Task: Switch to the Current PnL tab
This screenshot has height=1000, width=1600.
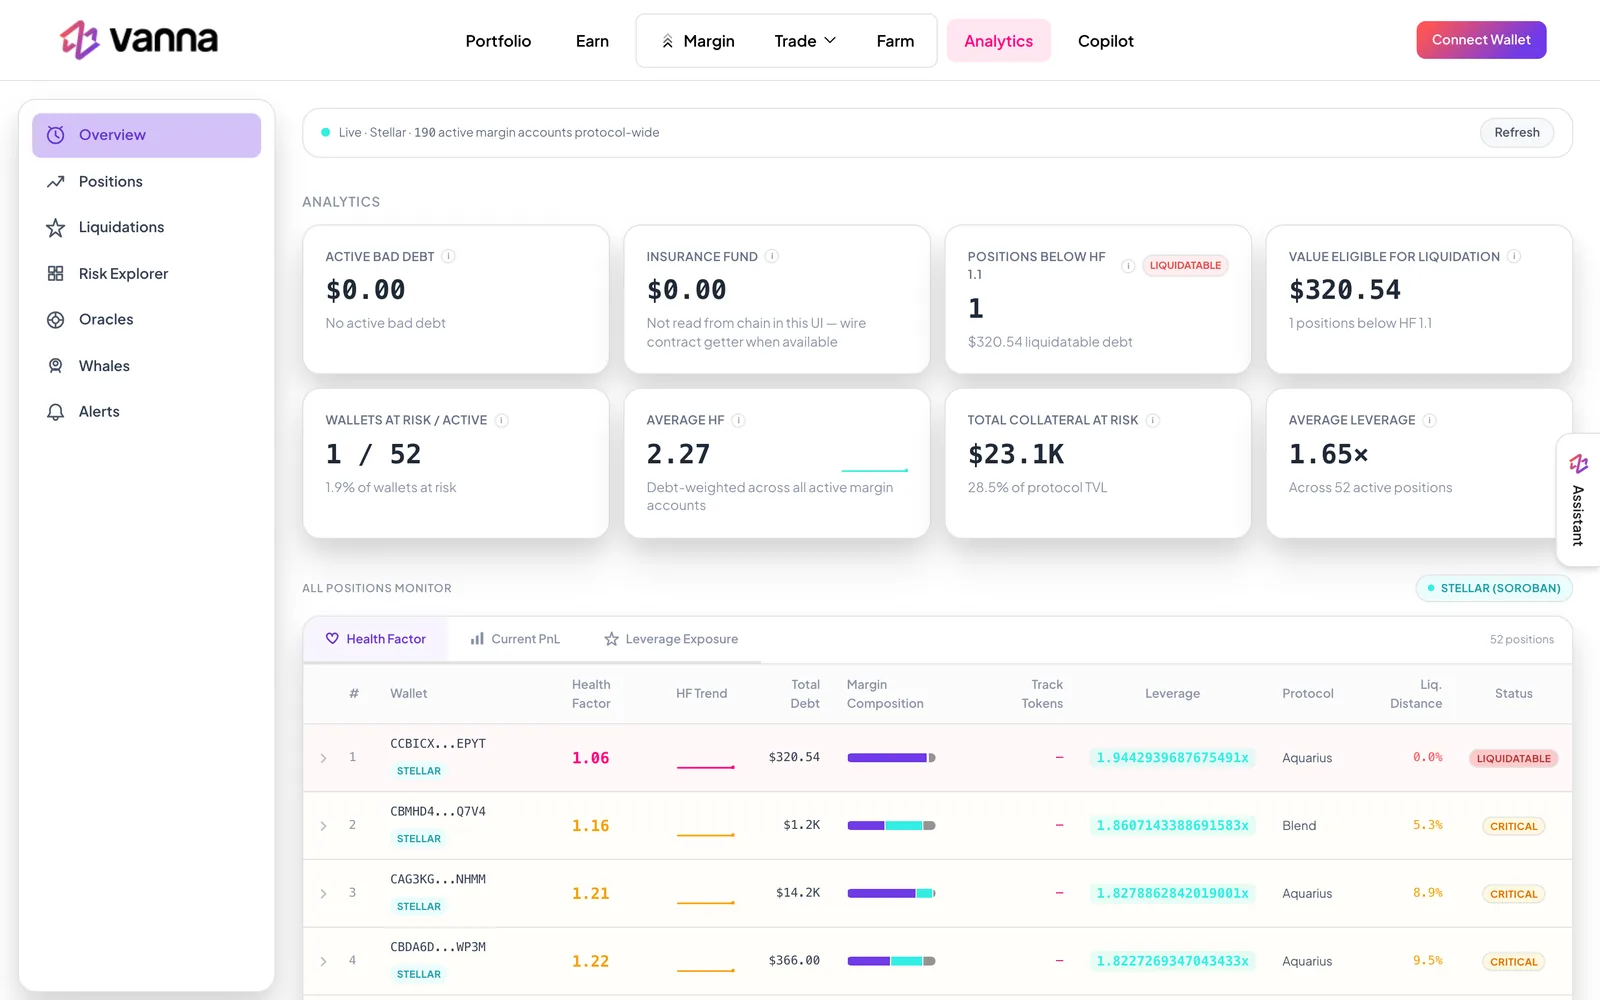Action: click(515, 639)
